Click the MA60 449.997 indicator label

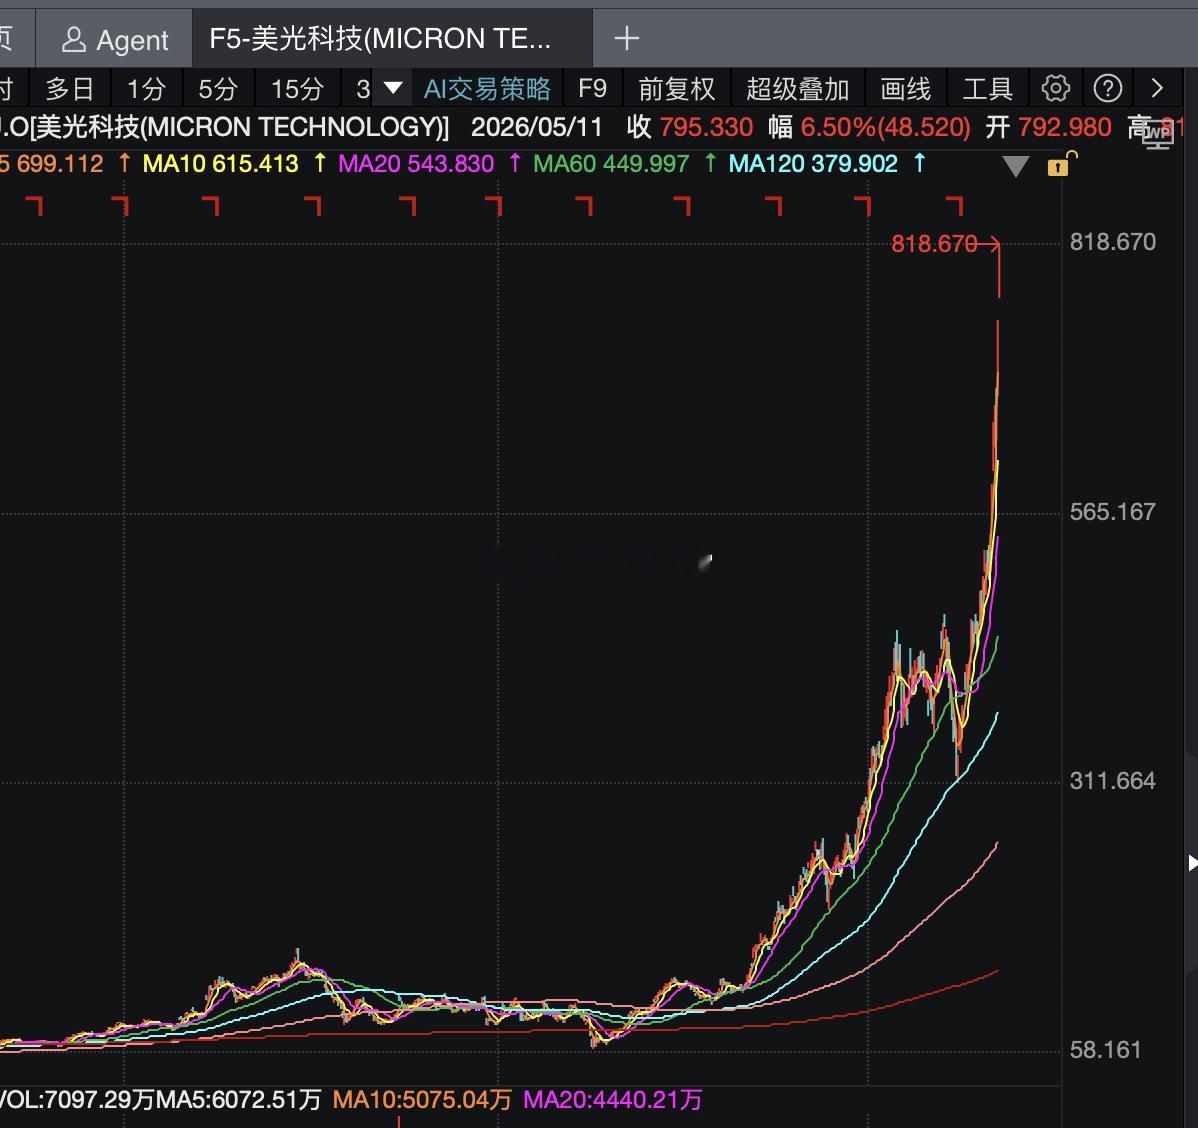[610, 164]
